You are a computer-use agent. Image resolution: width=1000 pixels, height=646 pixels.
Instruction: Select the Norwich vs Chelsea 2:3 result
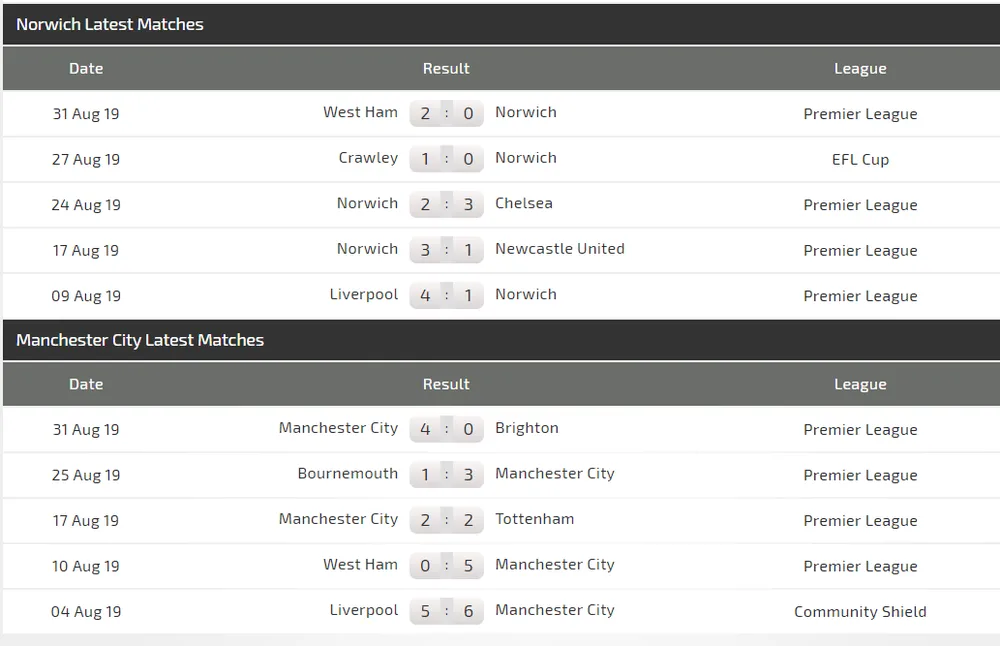446,205
